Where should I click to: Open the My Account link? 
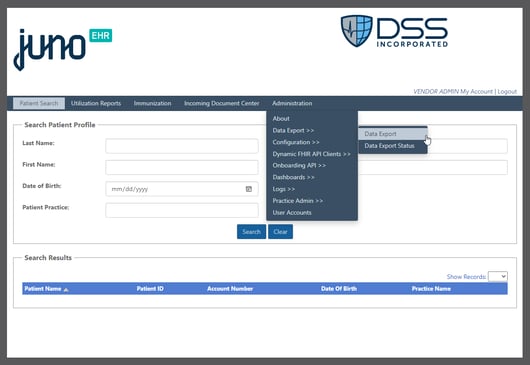477,92
